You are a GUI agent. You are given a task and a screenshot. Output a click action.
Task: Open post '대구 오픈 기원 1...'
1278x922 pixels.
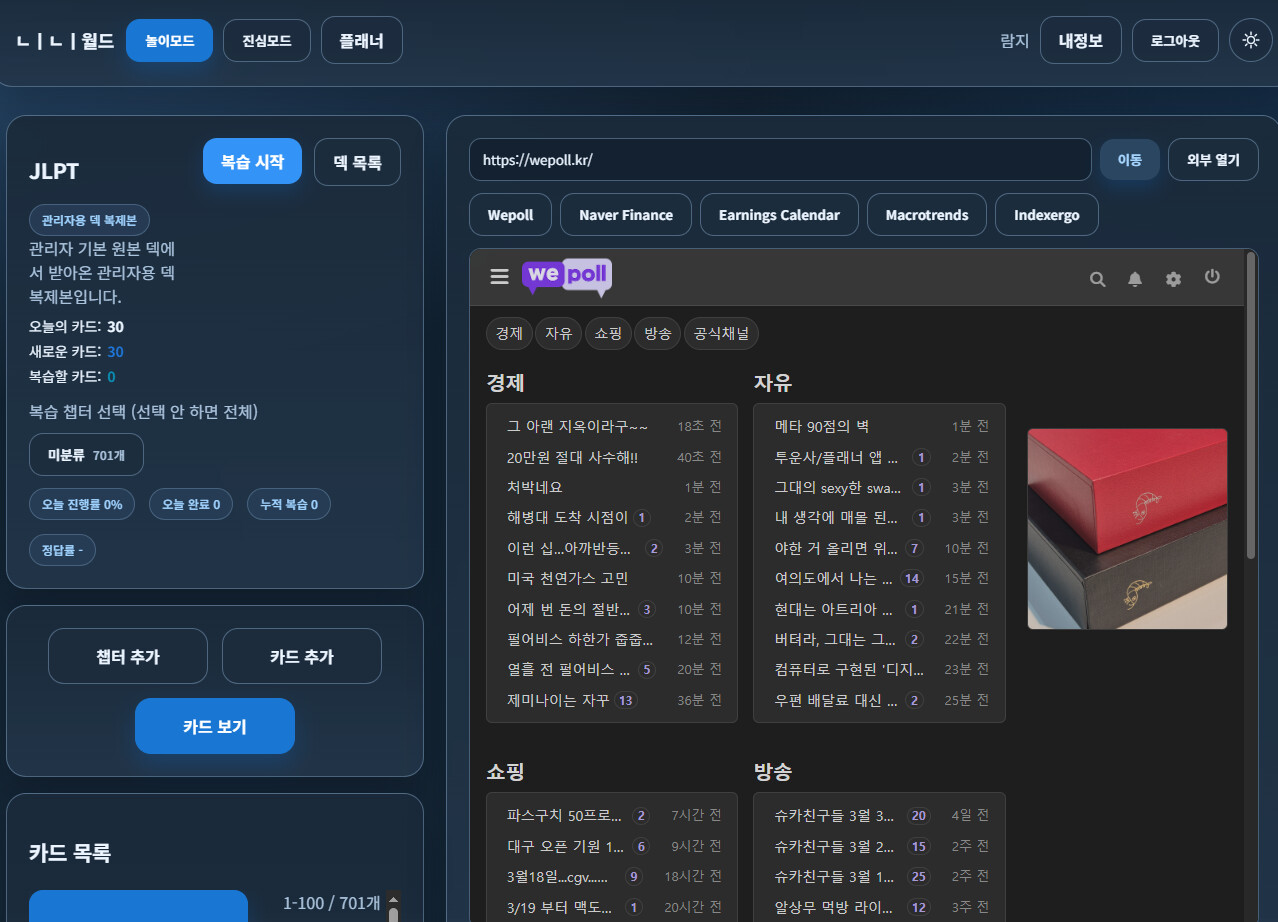coord(565,846)
